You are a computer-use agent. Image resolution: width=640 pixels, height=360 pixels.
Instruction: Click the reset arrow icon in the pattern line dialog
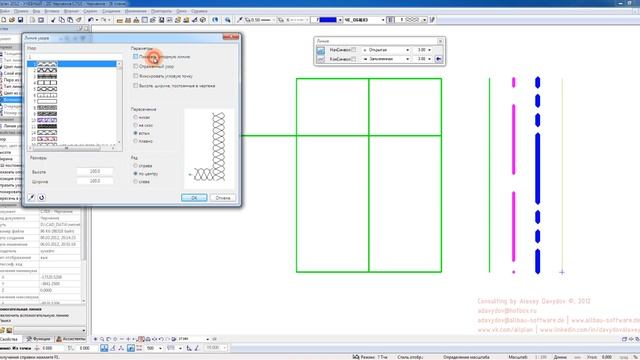tap(42, 198)
